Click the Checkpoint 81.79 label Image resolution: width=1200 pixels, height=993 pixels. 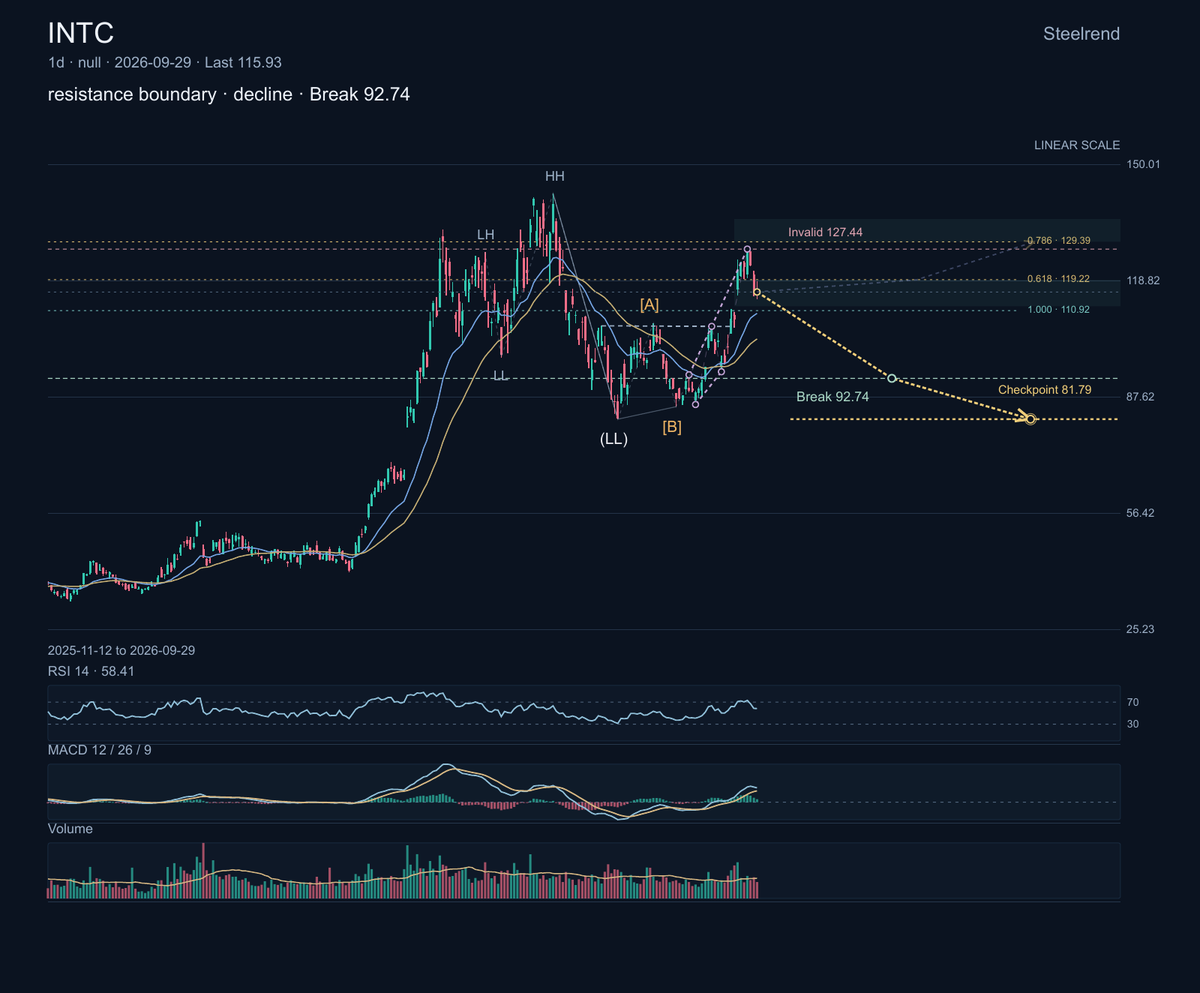[x=1044, y=389]
